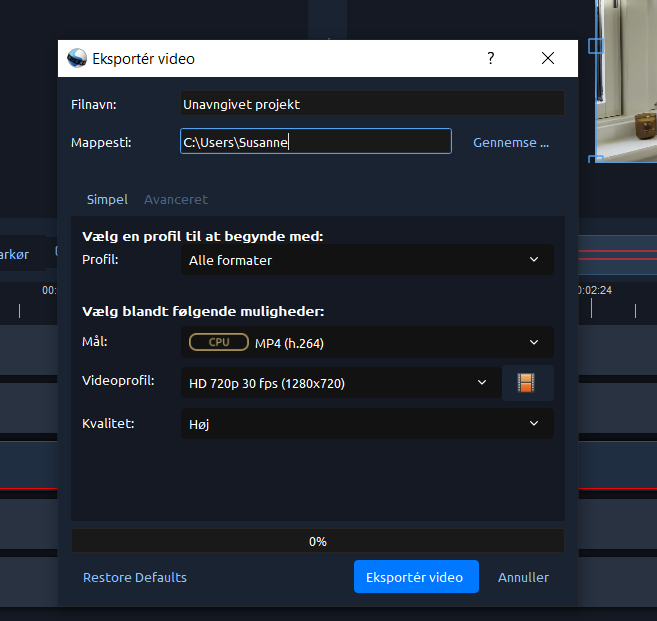Screen dimensions: 657x621
Task: Click the OpenShot logo in the title bar
Action: (x=76, y=59)
